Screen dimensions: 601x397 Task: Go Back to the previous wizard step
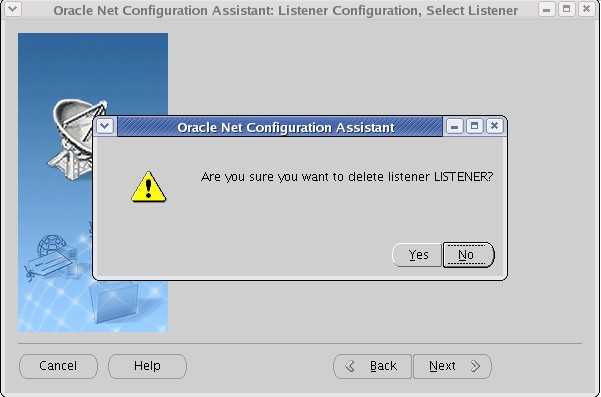pos(373,366)
